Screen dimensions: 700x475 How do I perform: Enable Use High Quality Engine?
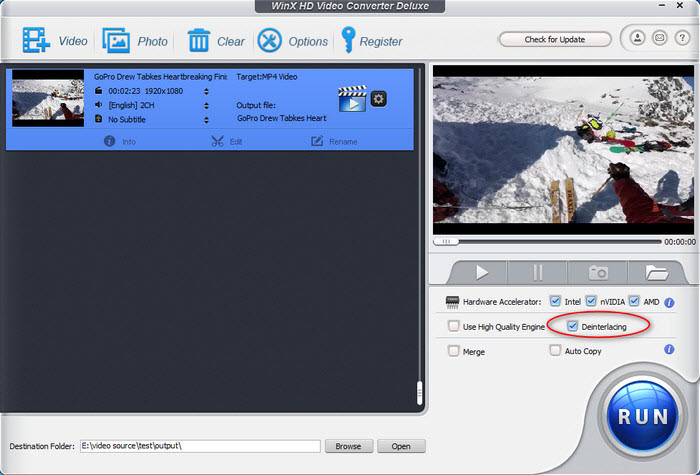[454, 326]
